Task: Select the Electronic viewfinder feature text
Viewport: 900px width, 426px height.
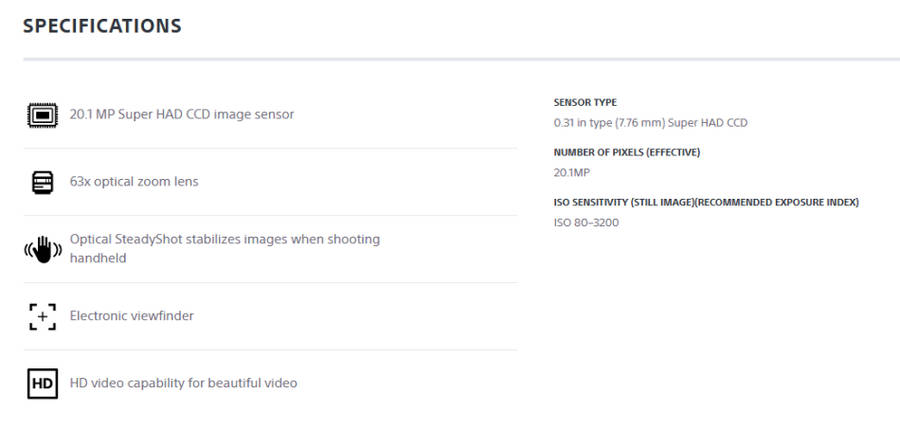Action: tap(131, 316)
